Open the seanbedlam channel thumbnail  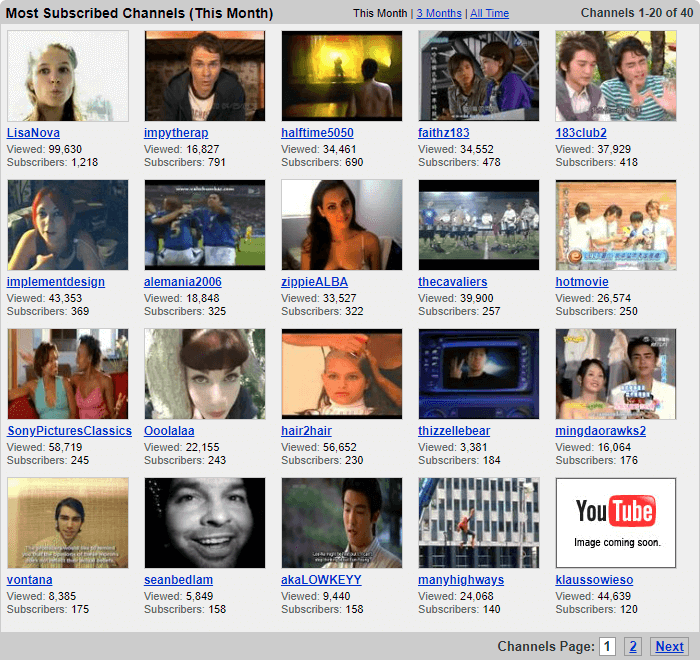[x=205, y=523]
